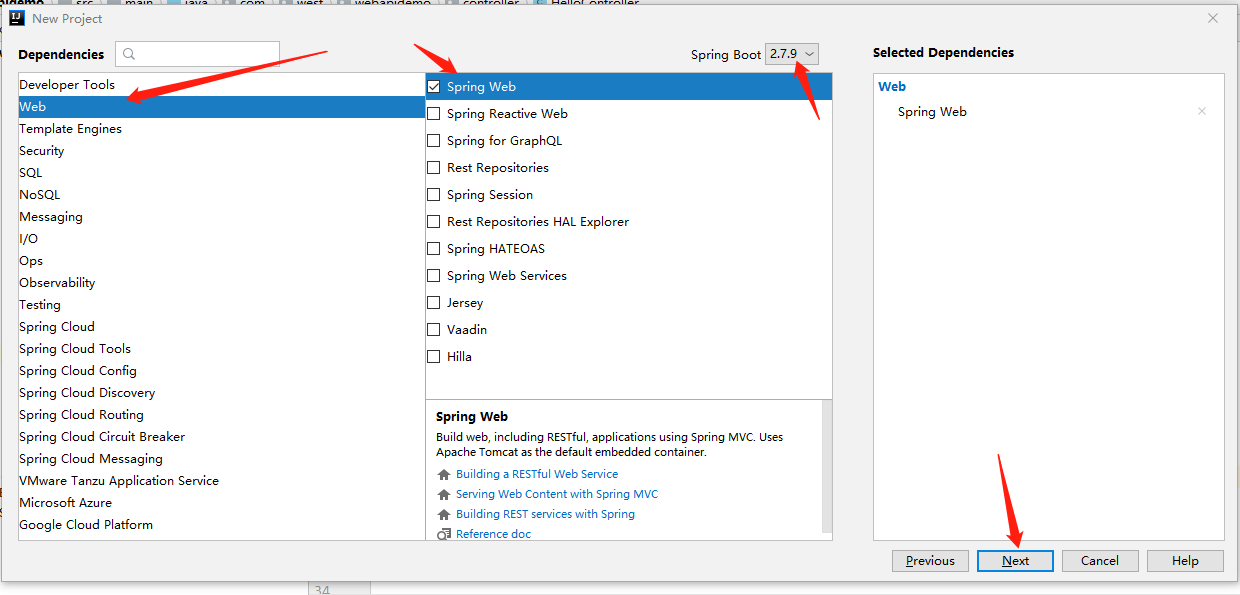
Task: Select Google Cloud Platform category
Action: (x=222, y=525)
